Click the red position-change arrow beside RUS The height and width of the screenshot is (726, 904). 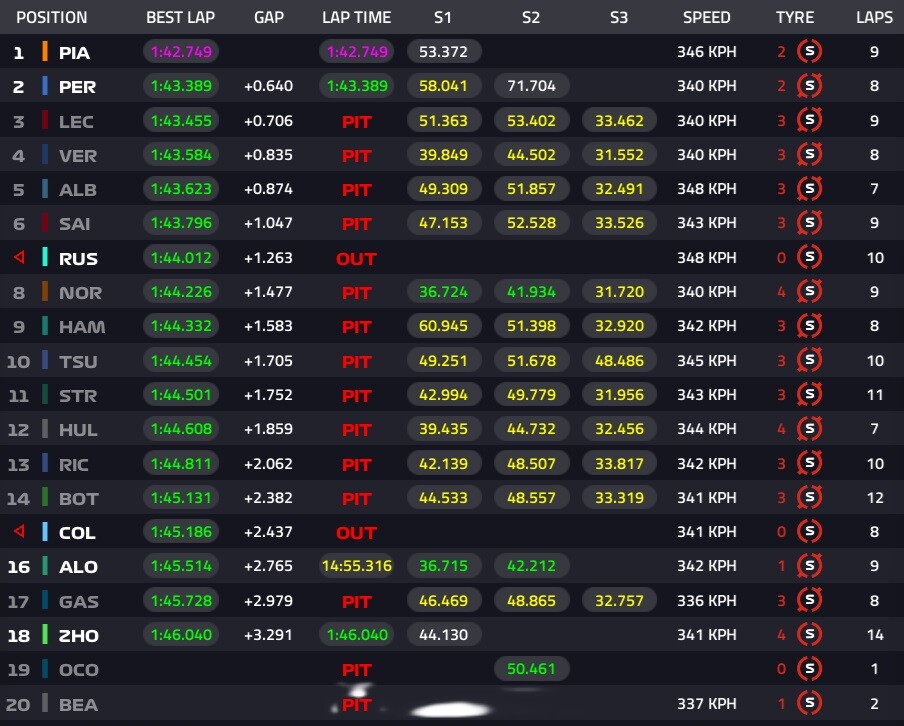pyautogui.click(x=19, y=257)
